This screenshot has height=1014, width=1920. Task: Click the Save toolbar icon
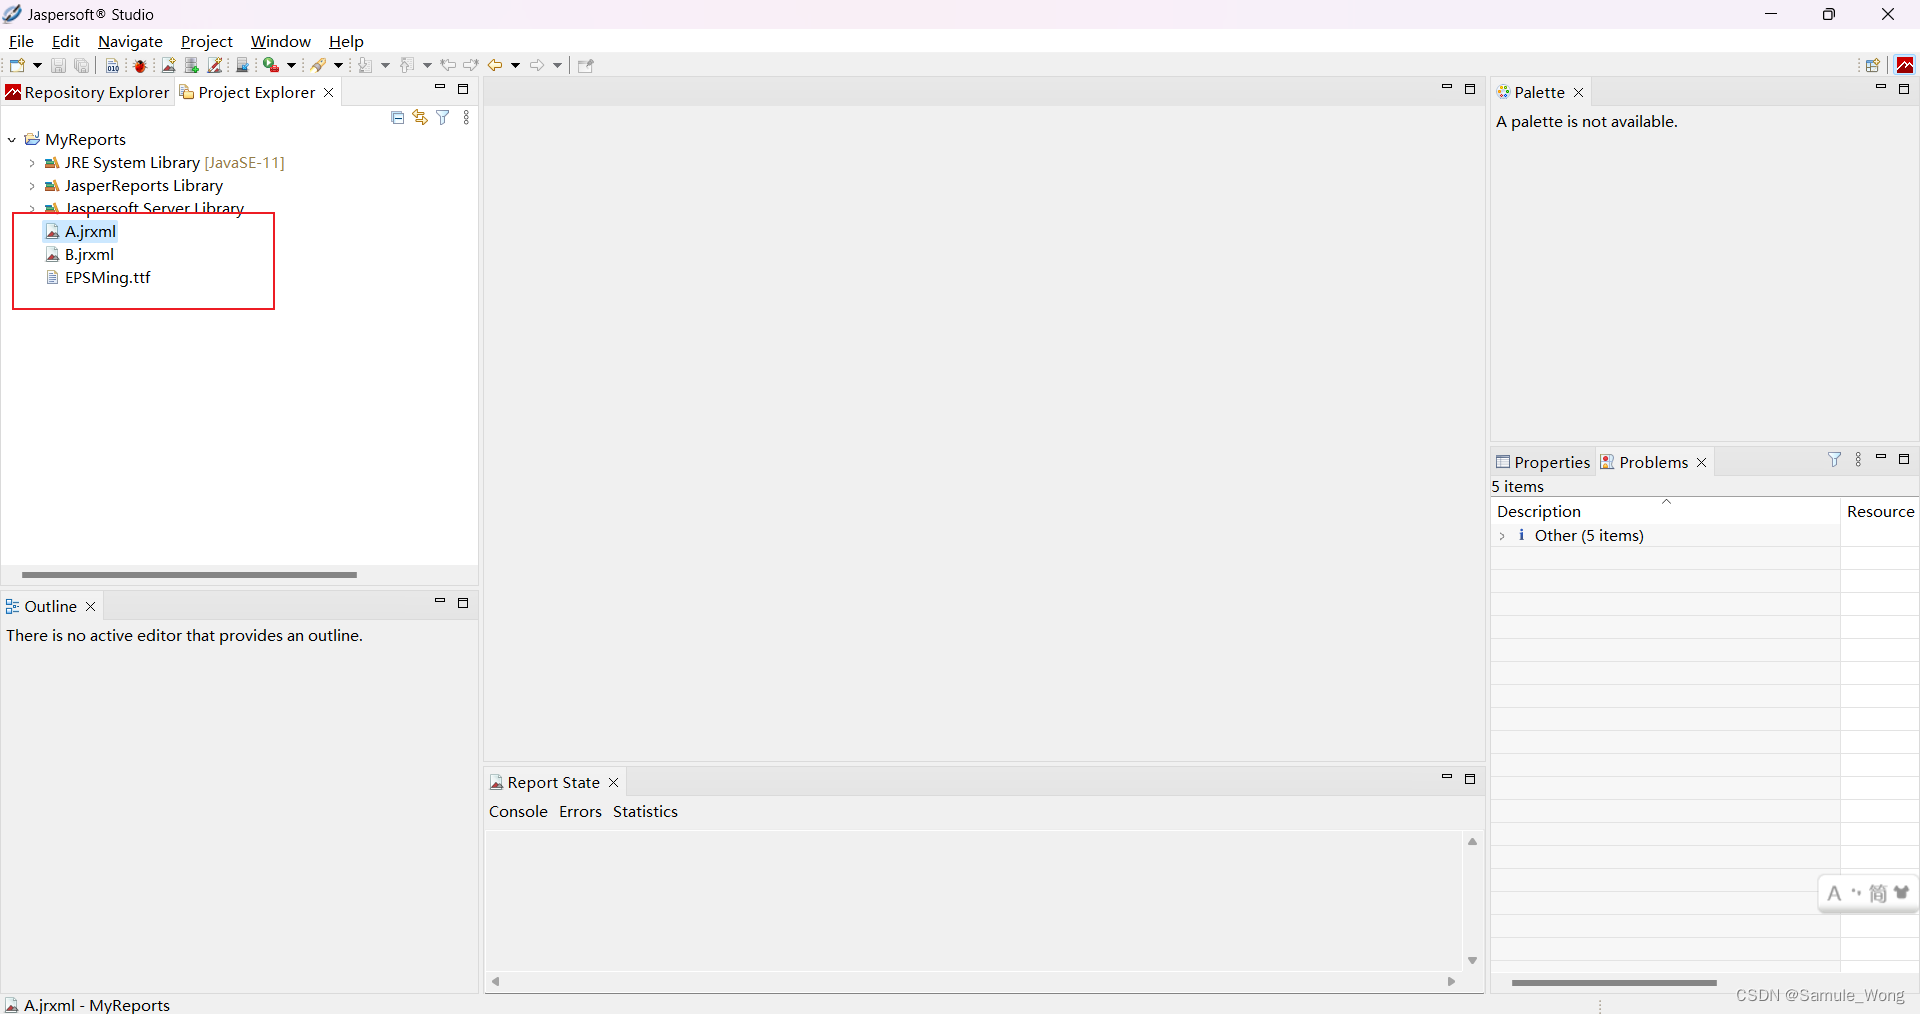coord(58,66)
